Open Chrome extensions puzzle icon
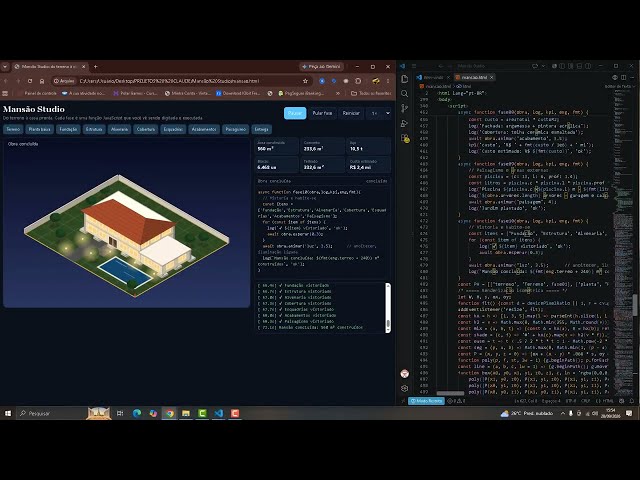 (358, 81)
